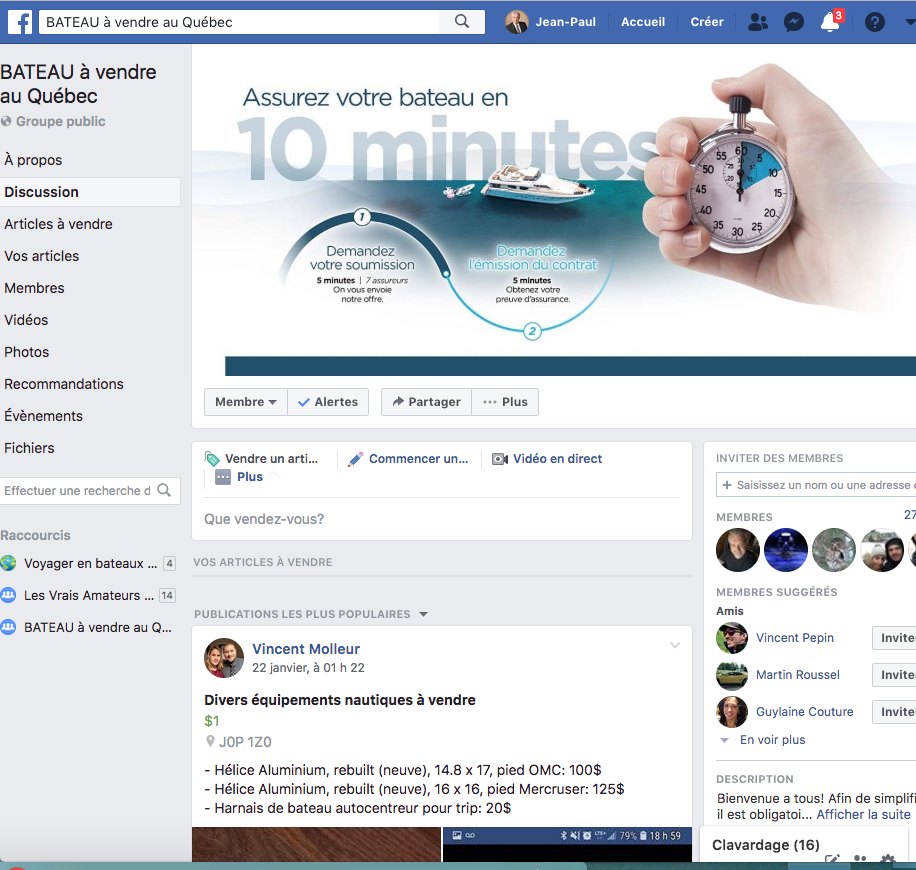Viewport: 916px width, 870px height.
Task: Click the group search magnifier icon in sidebar
Action: tap(165, 490)
